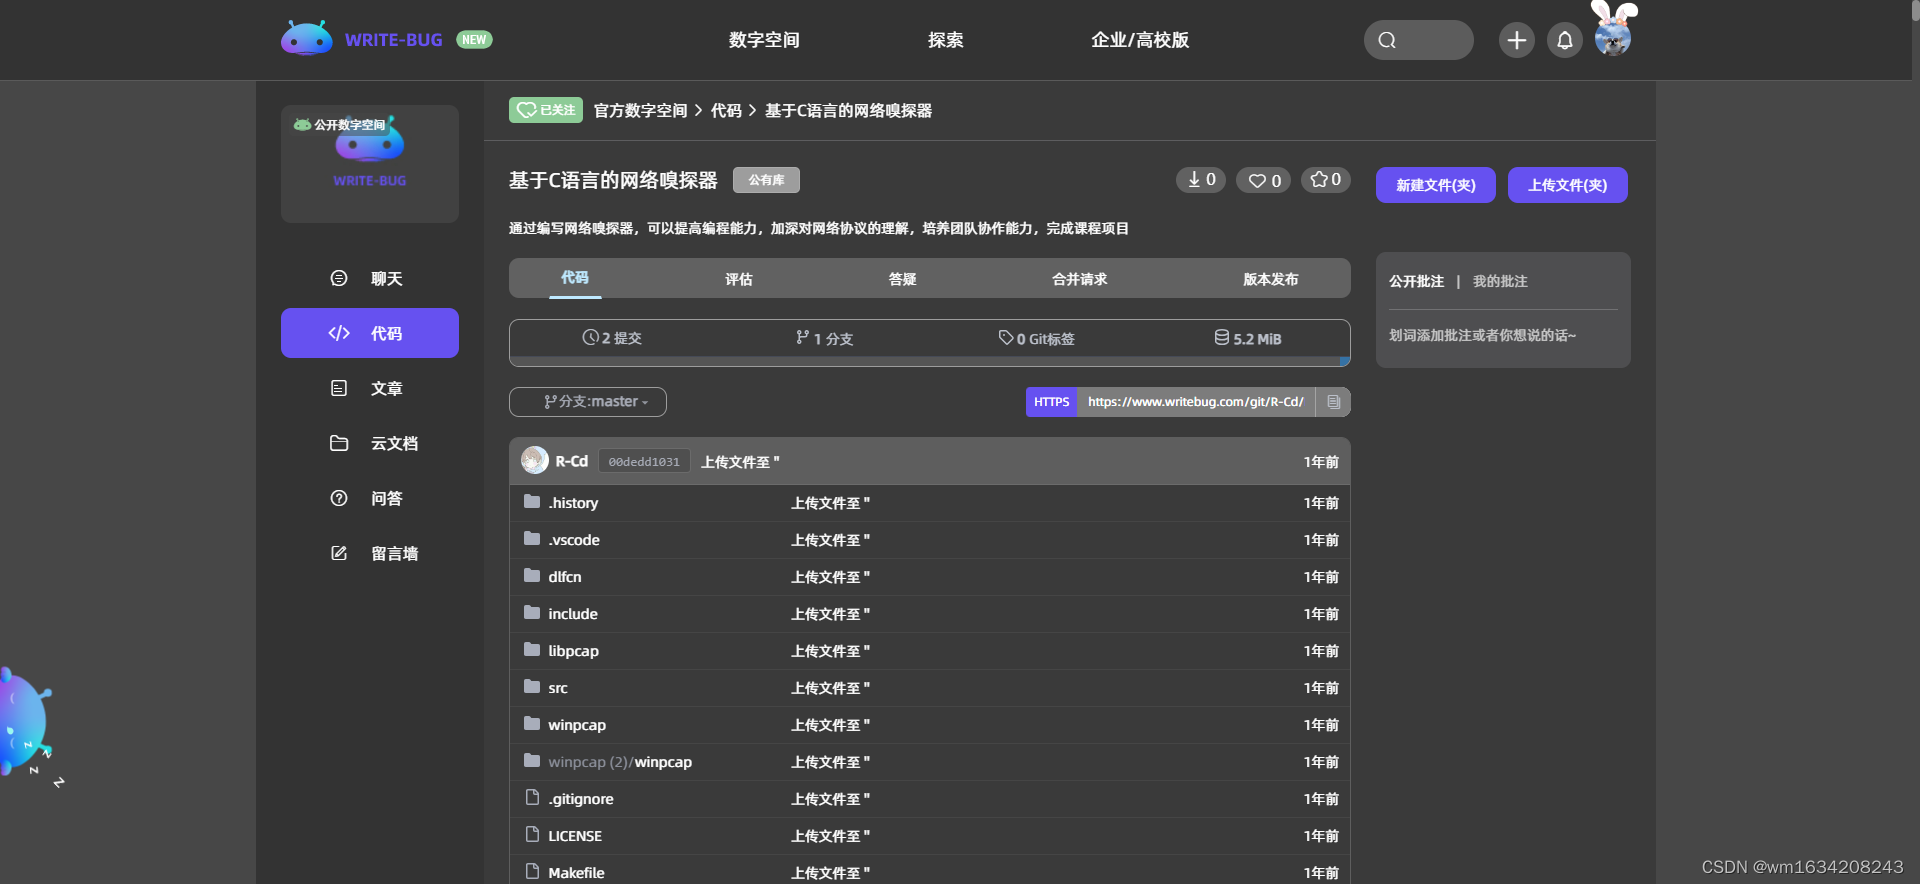Click the download count icon
Image resolution: width=1920 pixels, height=884 pixels.
click(x=1201, y=180)
